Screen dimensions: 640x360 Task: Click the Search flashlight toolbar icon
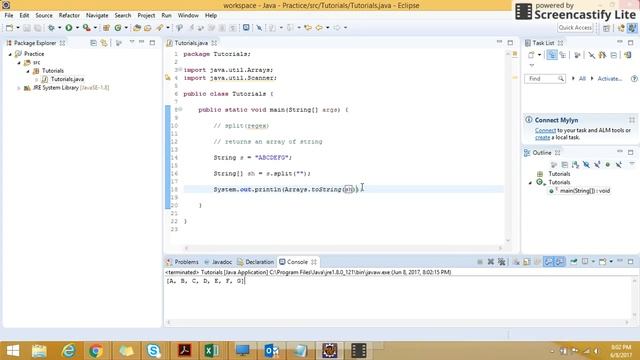click(160, 28)
